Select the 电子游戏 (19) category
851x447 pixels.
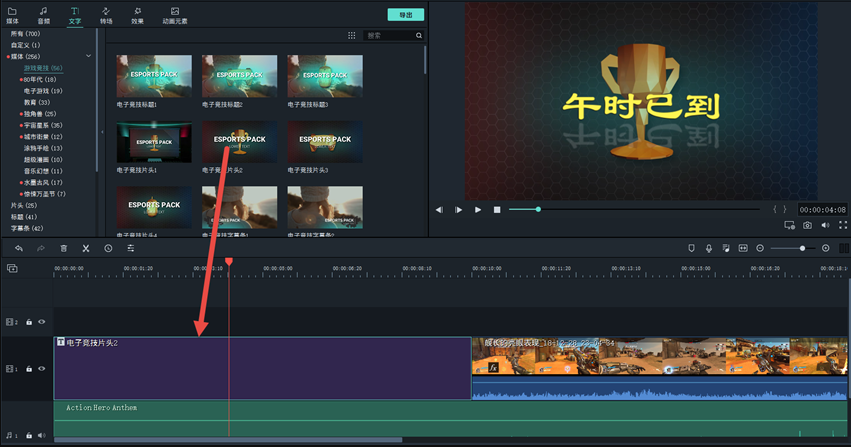43,91
